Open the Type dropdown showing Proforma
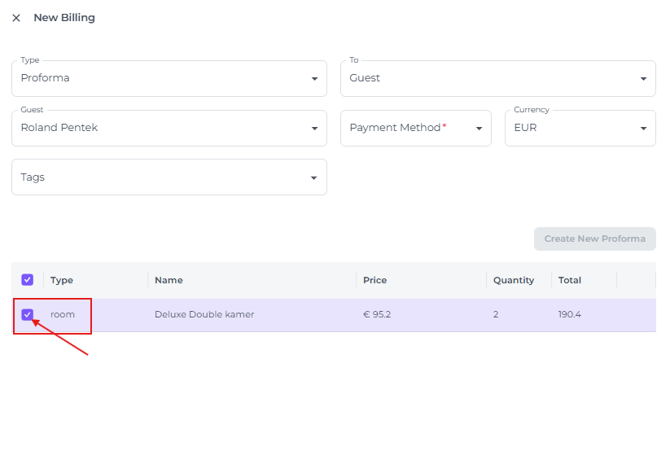The image size is (670, 464). point(168,78)
